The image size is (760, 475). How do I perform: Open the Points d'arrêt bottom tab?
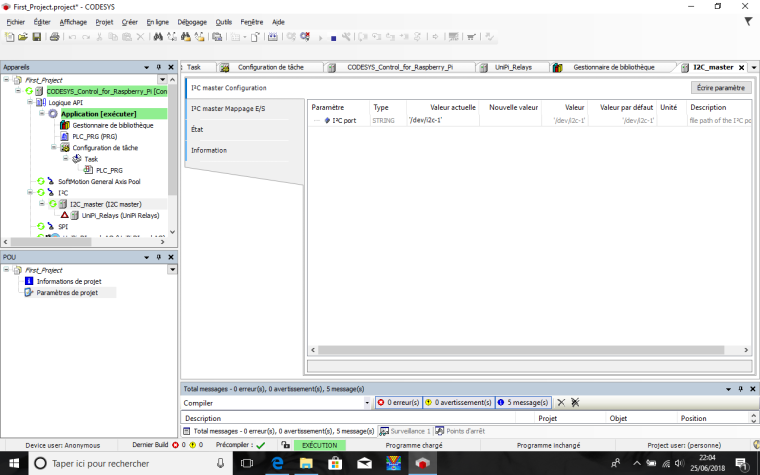[x=460, y=431]
